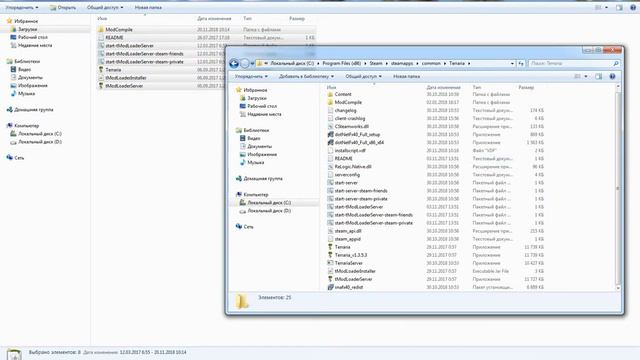The width and height of the screenshot is (640, 360).
Task: Sort by Дата изменения in Terraria window
Action: 444,87
